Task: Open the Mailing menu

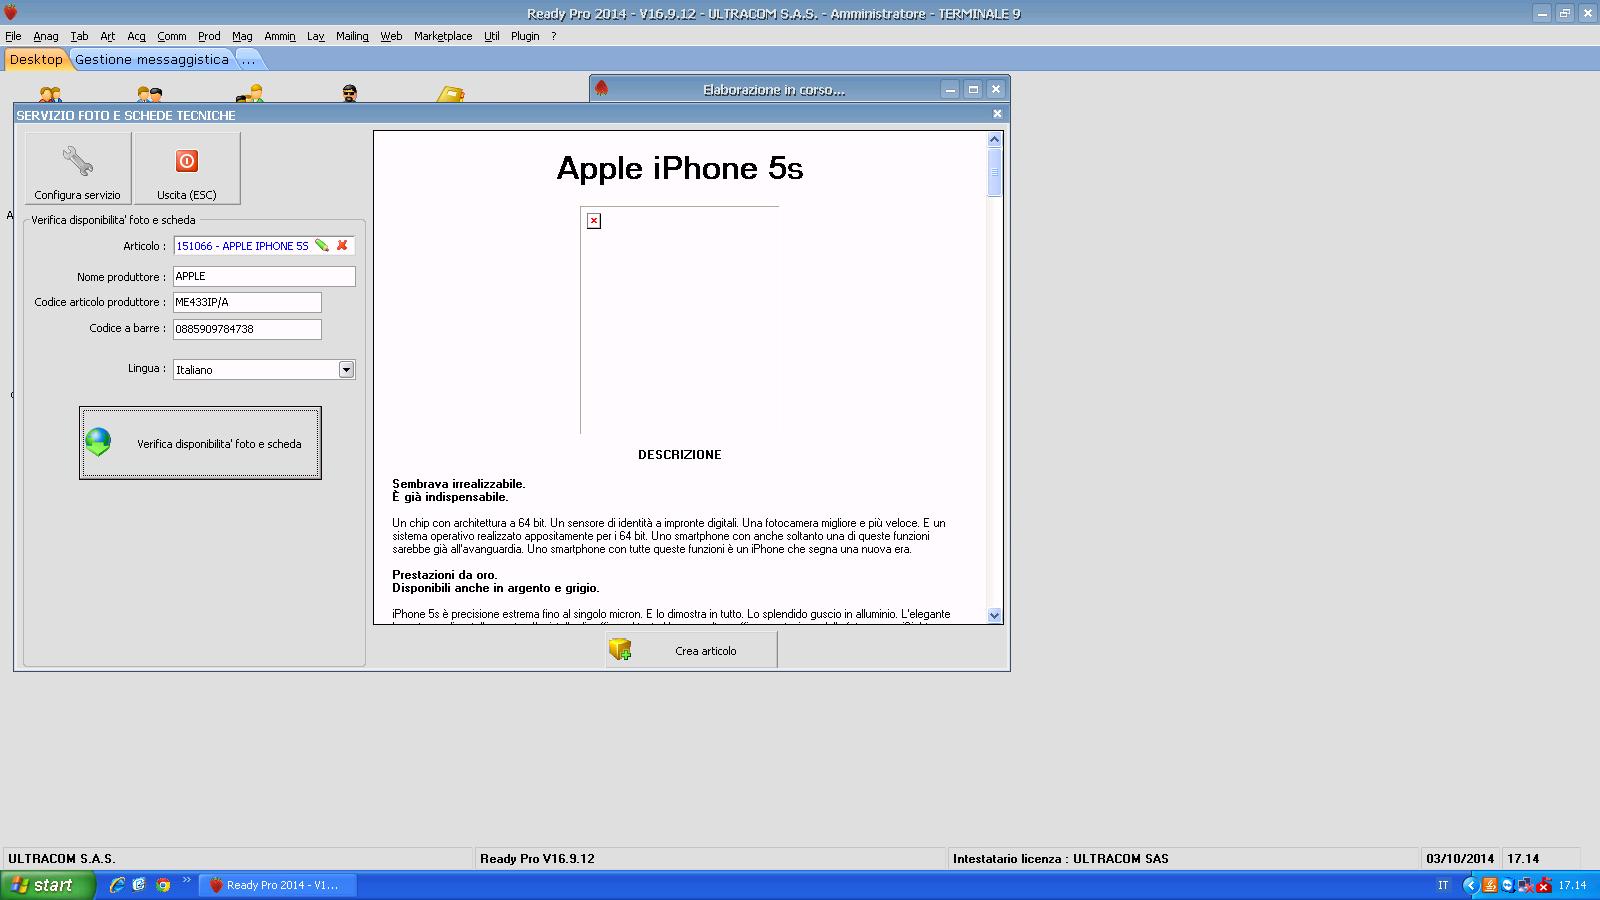Action: point(352,36)
